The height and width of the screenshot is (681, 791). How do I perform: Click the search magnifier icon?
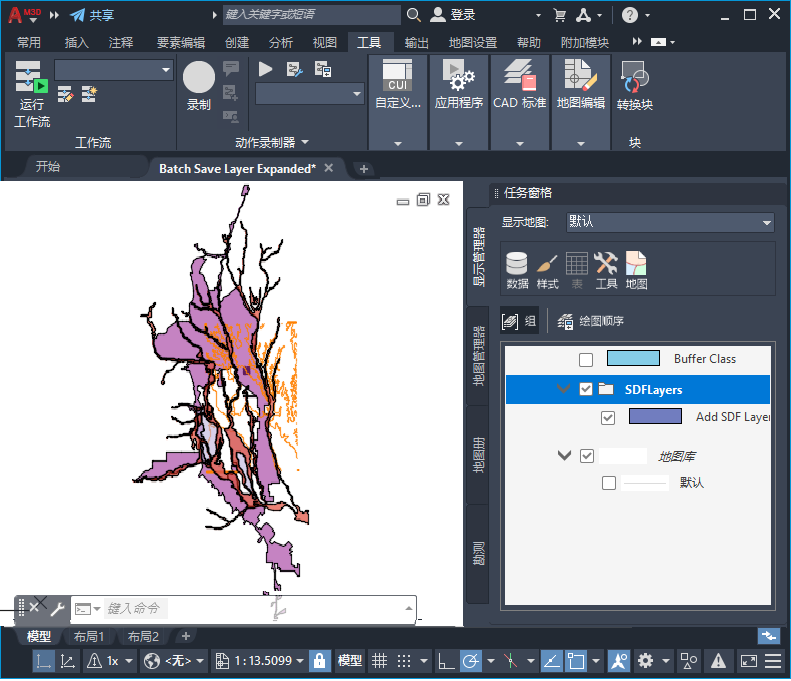(413, 15)
